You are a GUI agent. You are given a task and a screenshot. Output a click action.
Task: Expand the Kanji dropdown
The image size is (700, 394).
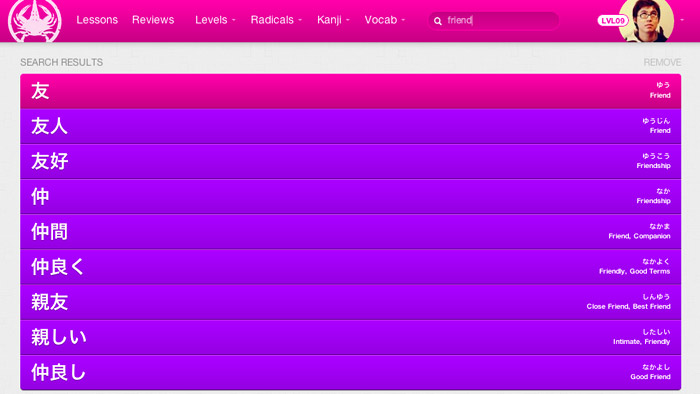point(333,20)
